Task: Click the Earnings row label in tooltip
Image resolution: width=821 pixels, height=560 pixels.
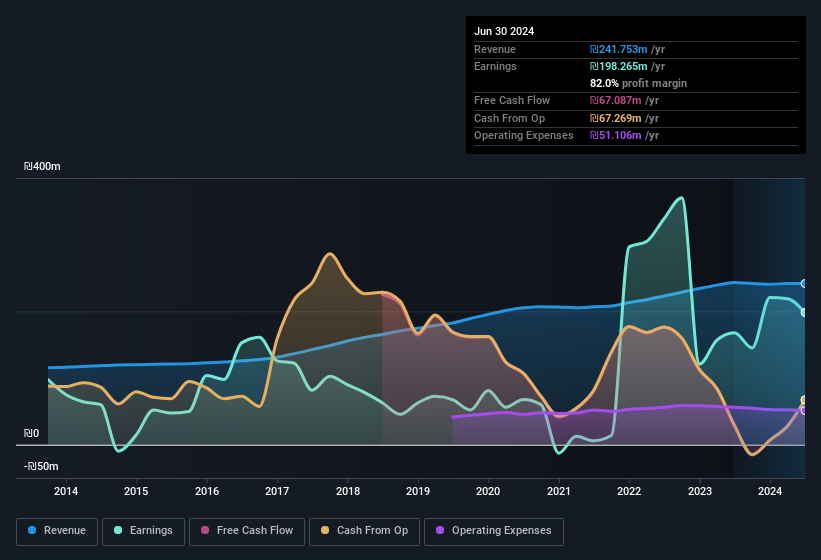Action: (x=495, y=66)
